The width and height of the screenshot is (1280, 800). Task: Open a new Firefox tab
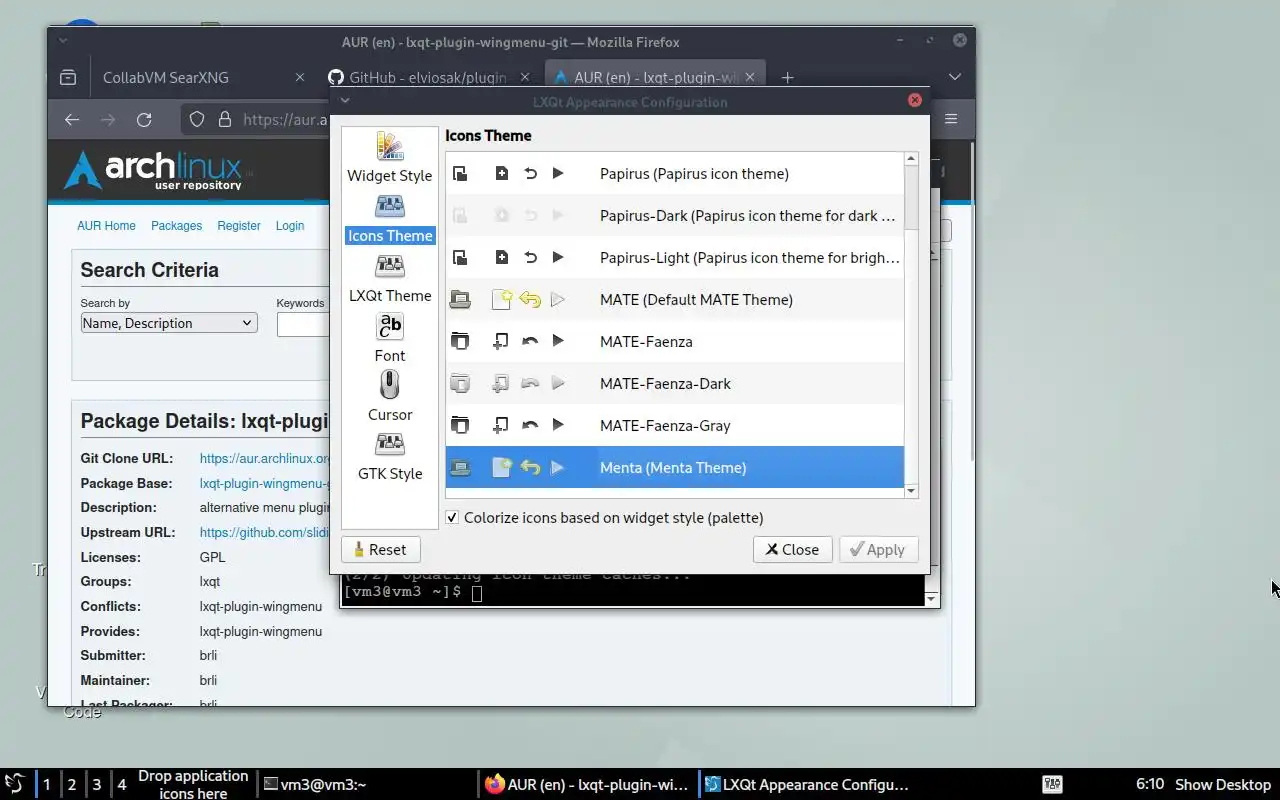click(x=787, y=77)
